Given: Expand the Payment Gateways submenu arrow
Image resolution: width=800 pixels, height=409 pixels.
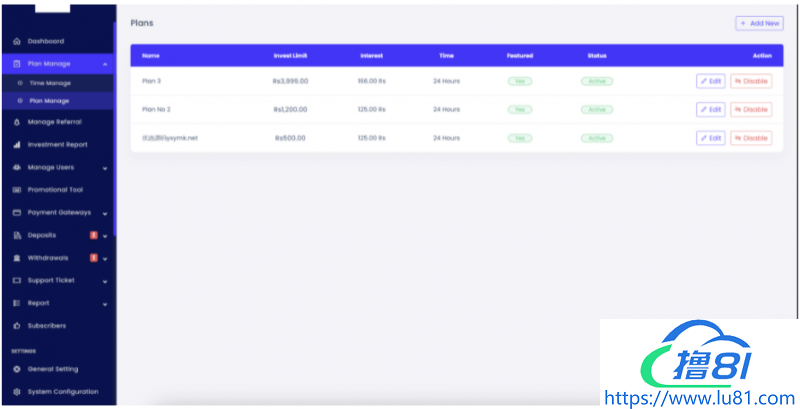Looking at the screenshot, I should (105, 213).
